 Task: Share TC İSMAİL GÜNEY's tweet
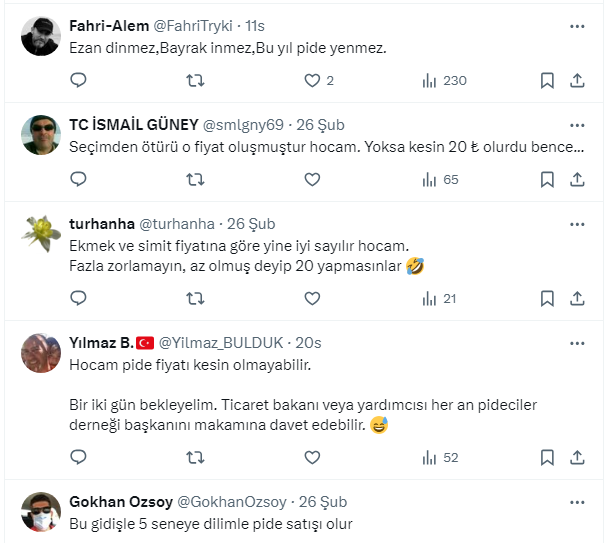pos(577,179)
